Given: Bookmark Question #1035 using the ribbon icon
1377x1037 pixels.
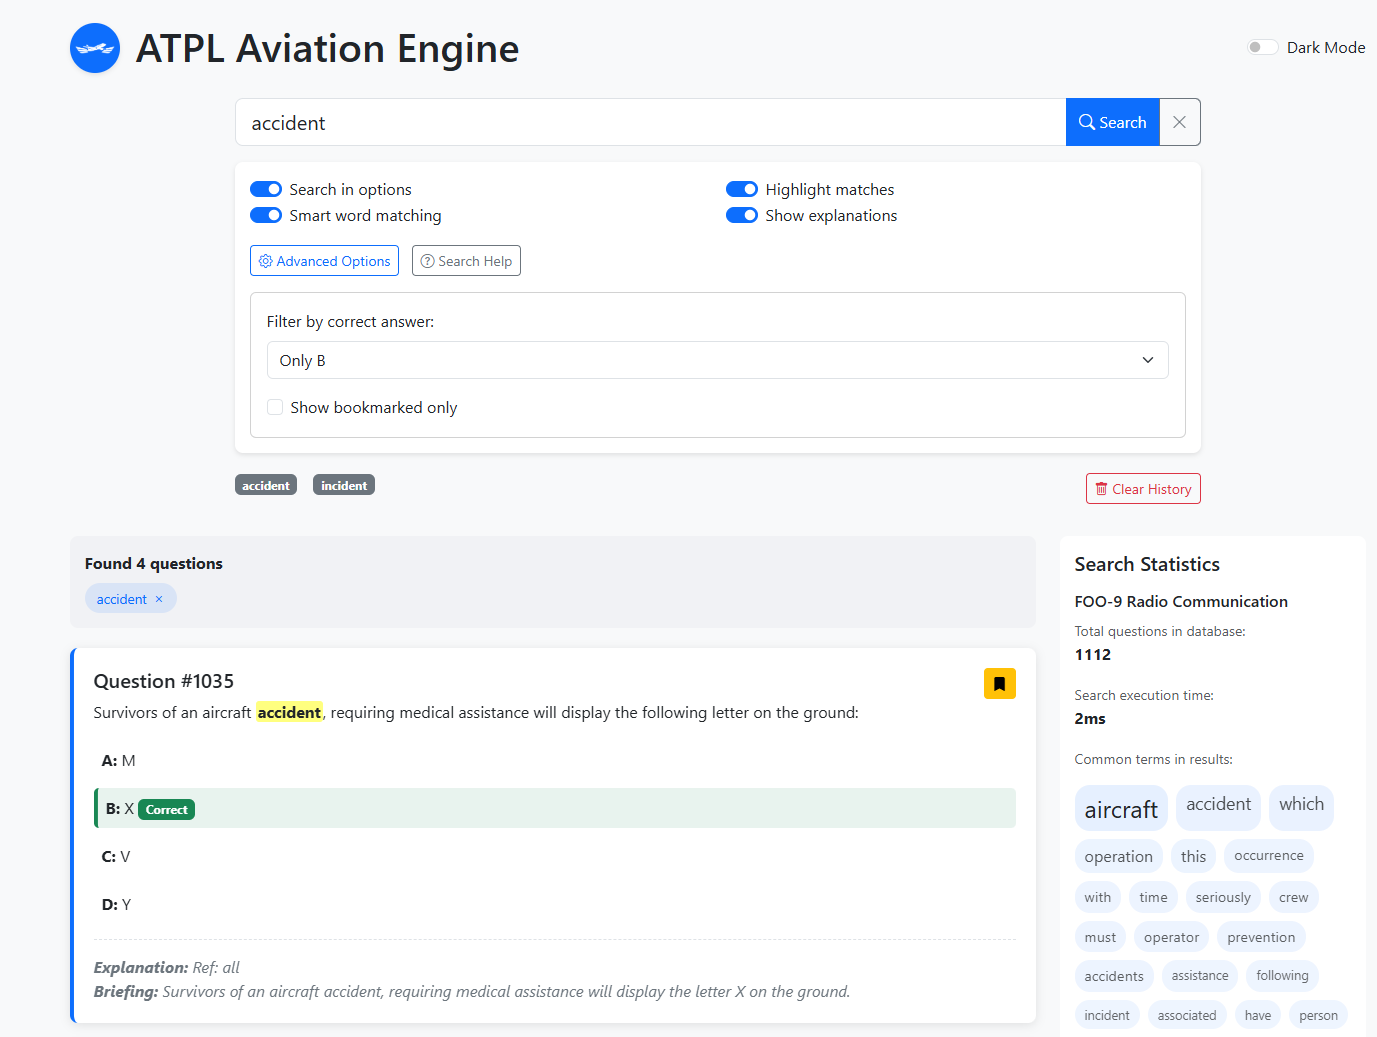Looking at the screenshot, I should 999,683.
